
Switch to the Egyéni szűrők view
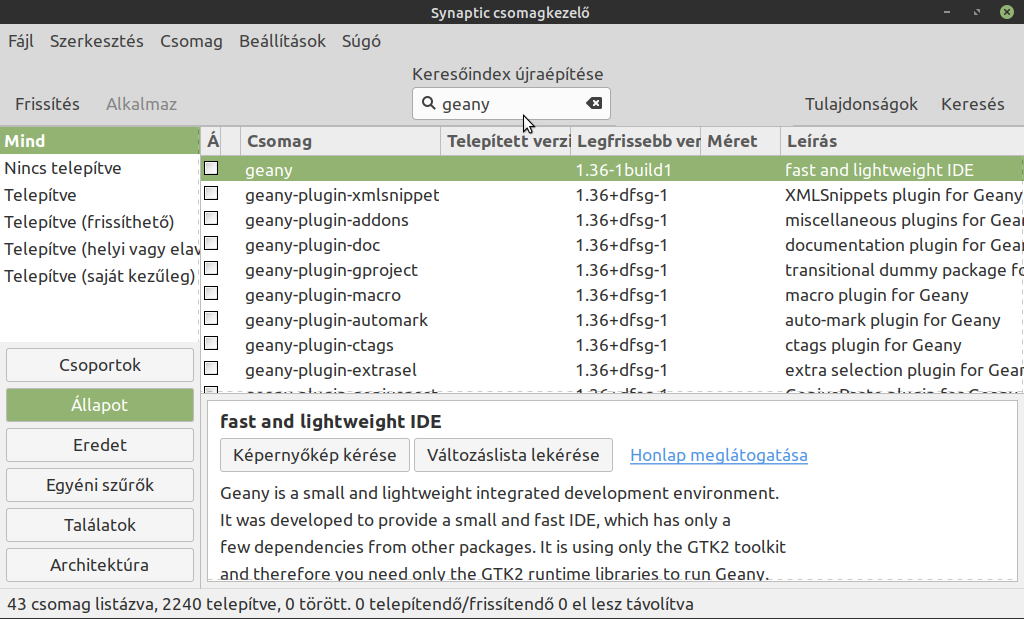pyautogui.click(x=100, y=485)
